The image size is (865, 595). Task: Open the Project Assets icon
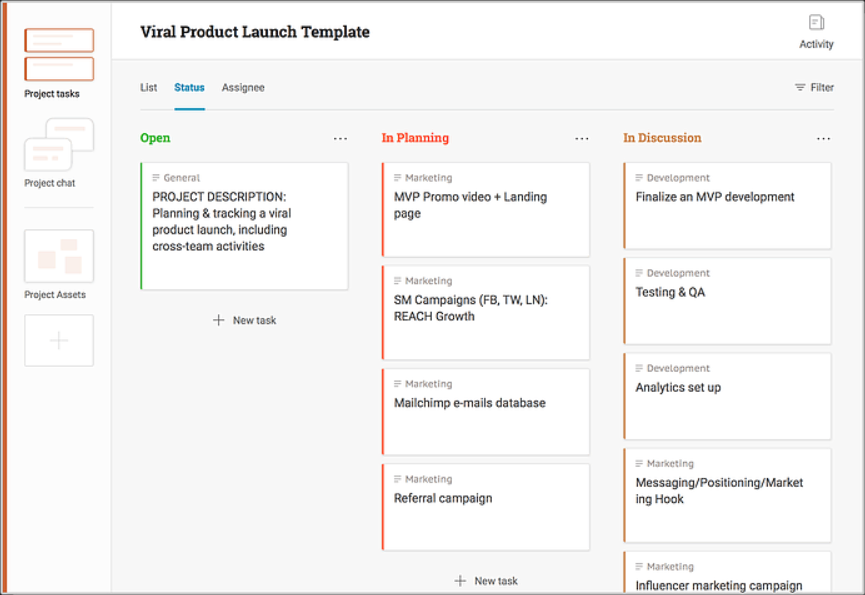59,256
